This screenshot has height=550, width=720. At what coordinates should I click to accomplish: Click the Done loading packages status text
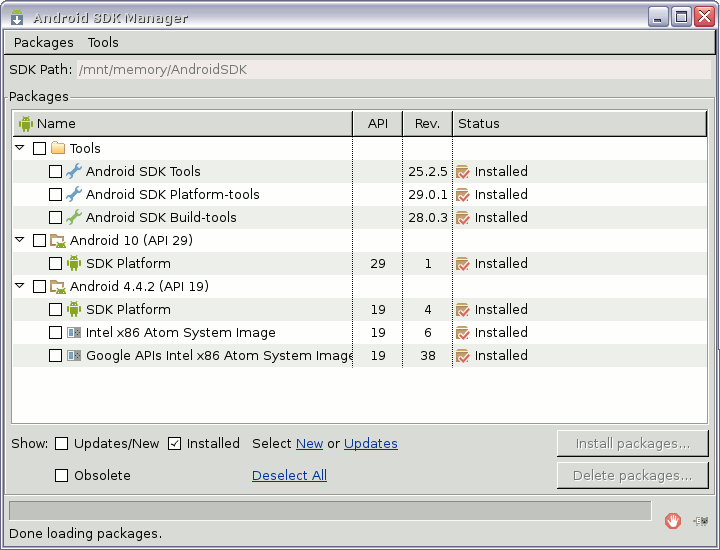(x=85, y=533)
